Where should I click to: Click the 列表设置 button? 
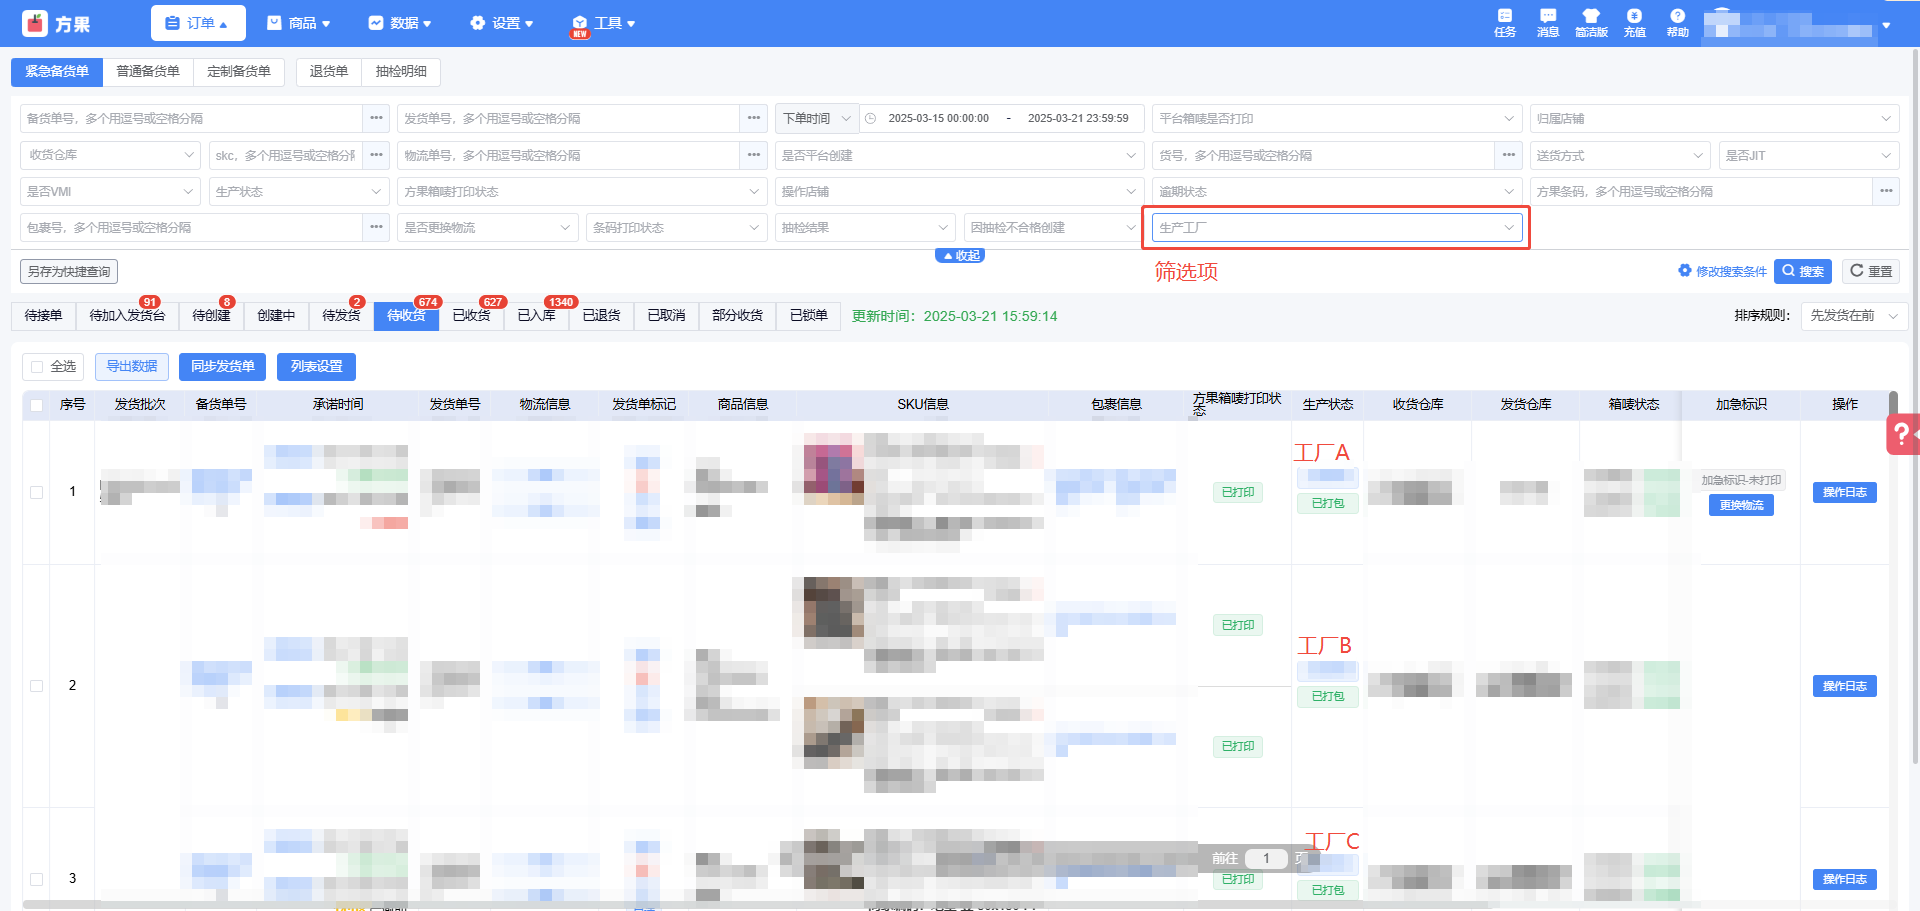[317, 367]
